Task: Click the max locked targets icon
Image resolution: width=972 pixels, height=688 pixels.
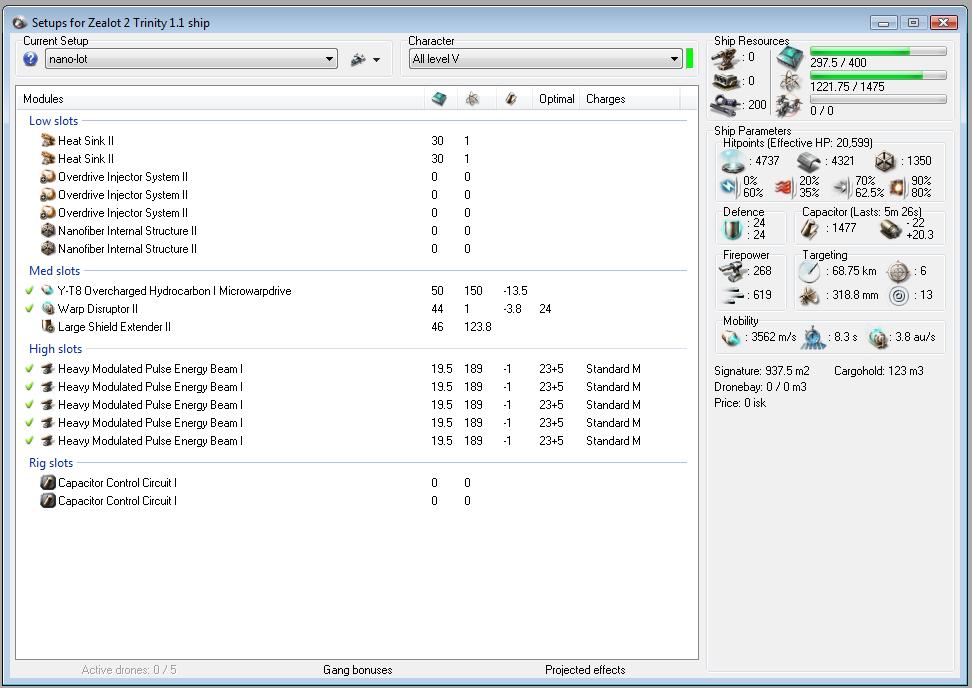Action: 898,271
